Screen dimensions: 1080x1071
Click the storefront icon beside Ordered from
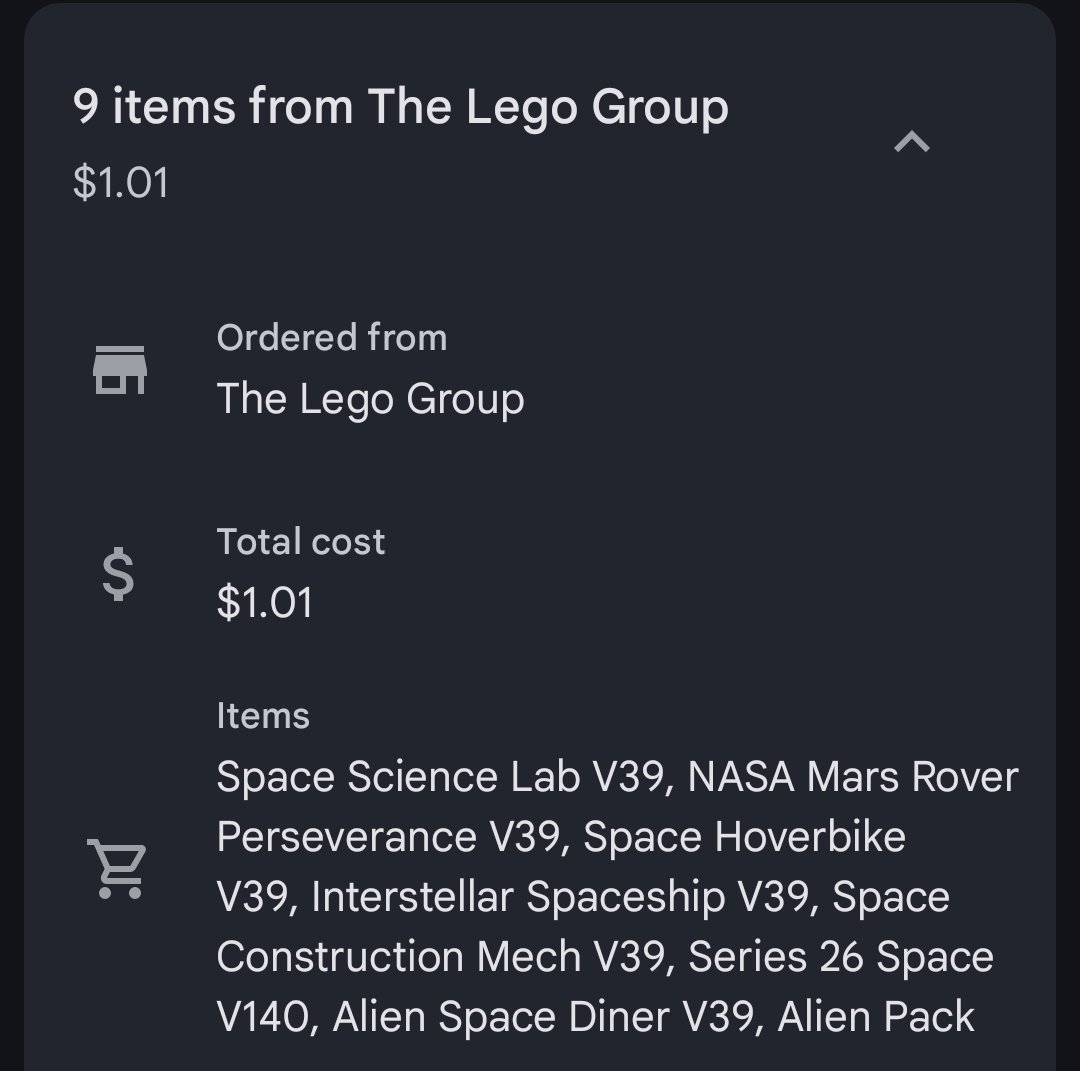click(120, 370)
